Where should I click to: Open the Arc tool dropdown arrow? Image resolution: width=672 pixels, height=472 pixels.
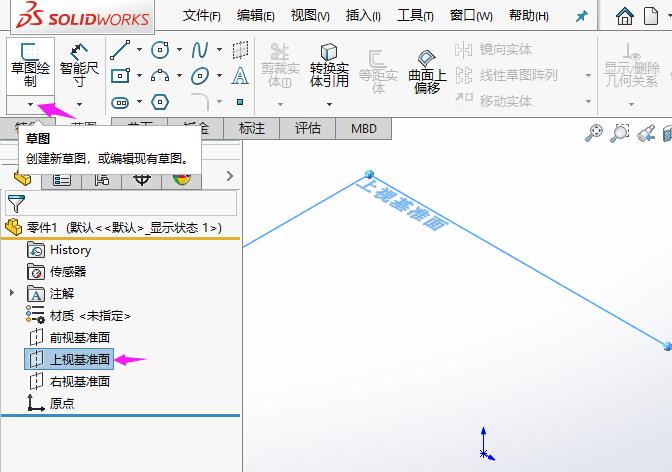179,76
